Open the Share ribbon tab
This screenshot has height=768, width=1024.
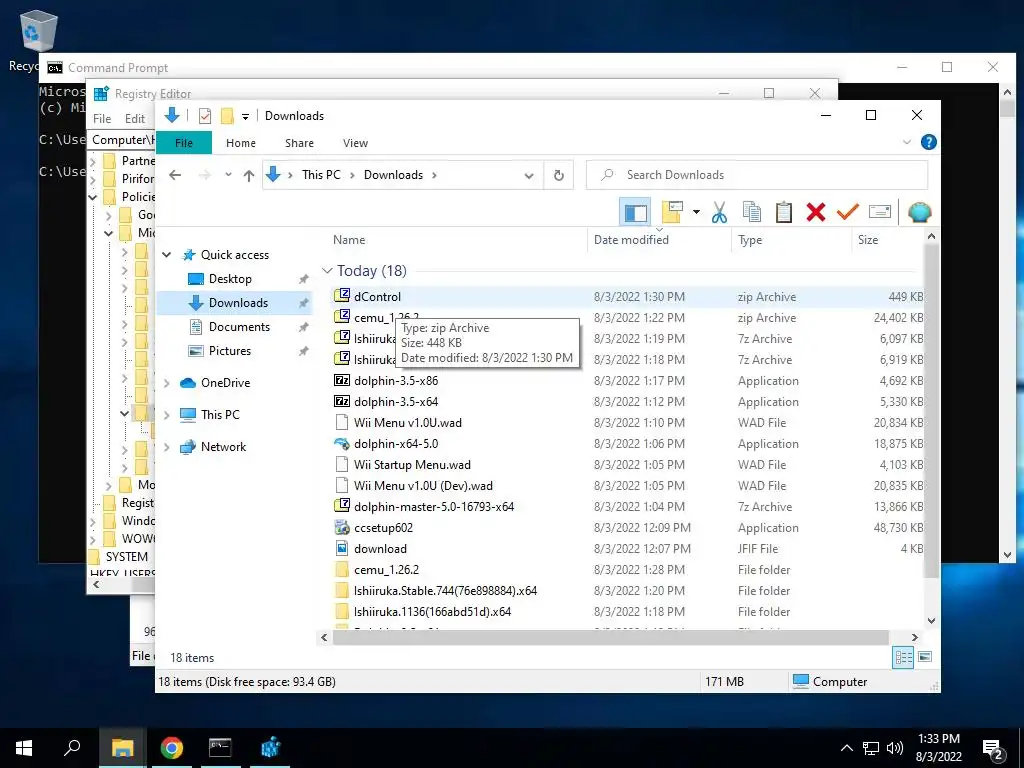click(x=299, y=143)
